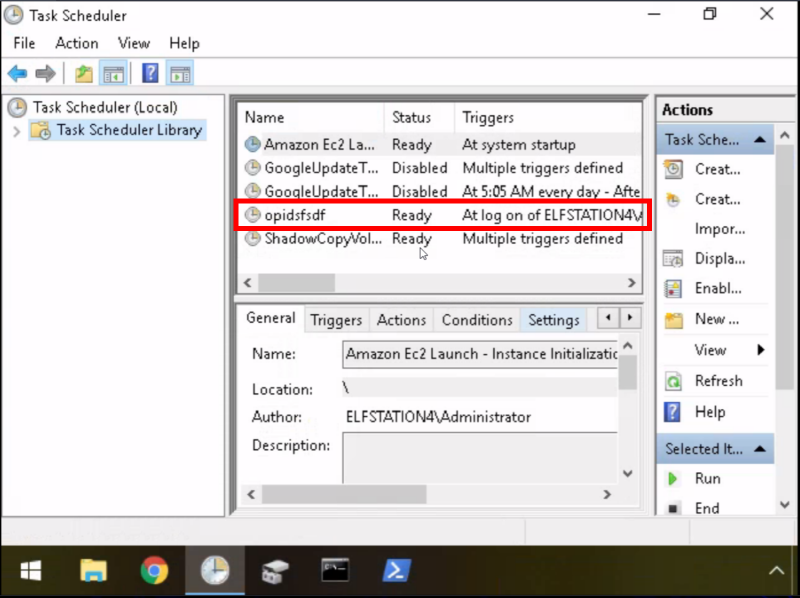Toggle the Show/Hide Action Pane toolbar icon
This screenshot has height=598, width=800.
(180, 74)
